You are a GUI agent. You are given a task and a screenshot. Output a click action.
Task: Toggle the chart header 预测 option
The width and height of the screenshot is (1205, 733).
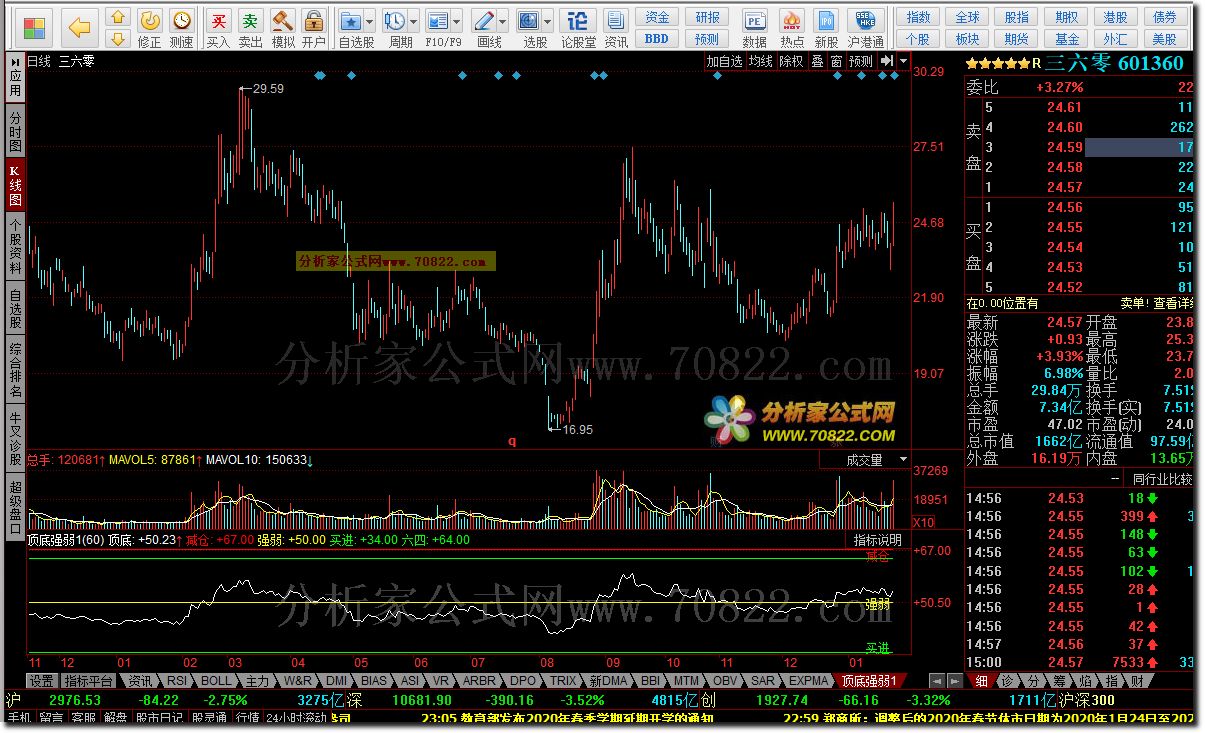(861, 61)
